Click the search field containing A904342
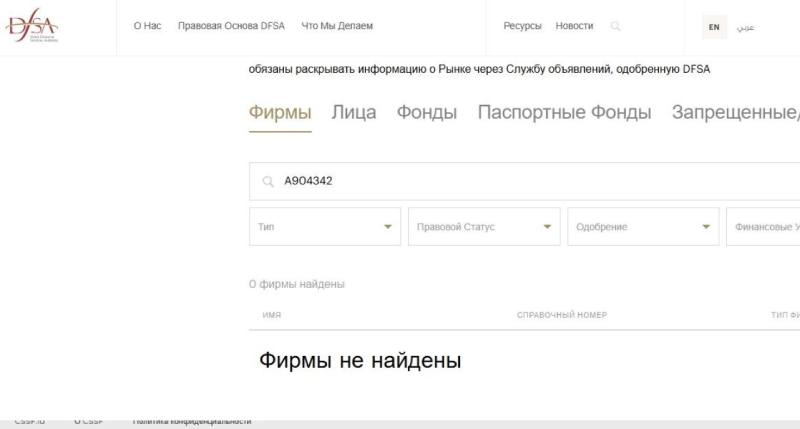The height and width of the screenshot is (429, 800). [x=524, y=181]
